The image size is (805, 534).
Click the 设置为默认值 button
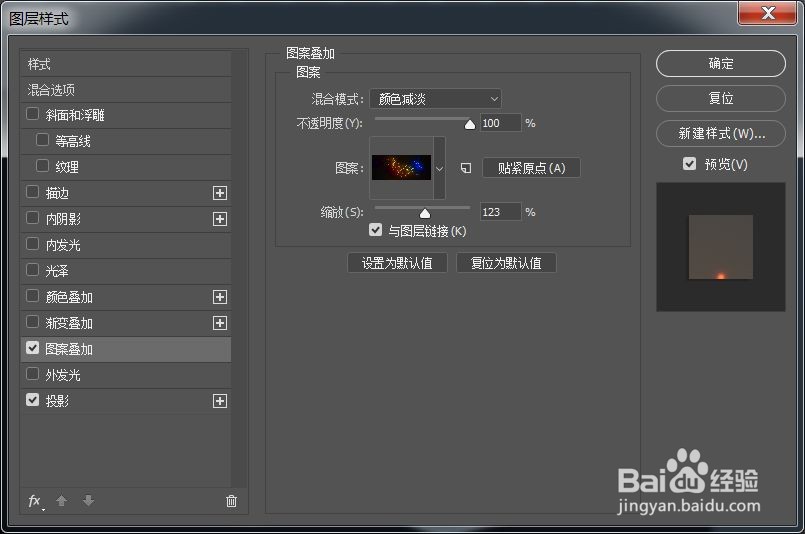(397, 263)
